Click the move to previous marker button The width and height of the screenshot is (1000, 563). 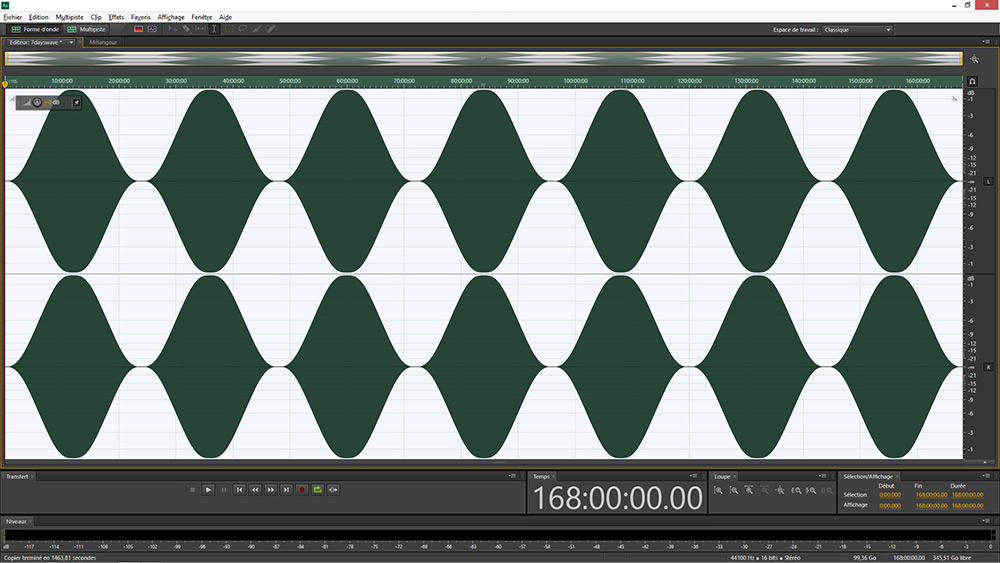(x=239, y=490)
